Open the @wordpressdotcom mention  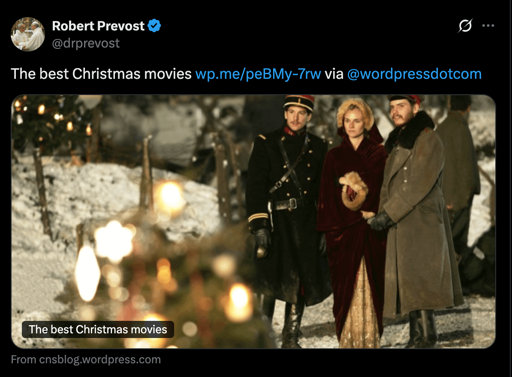tap(414, 74)
